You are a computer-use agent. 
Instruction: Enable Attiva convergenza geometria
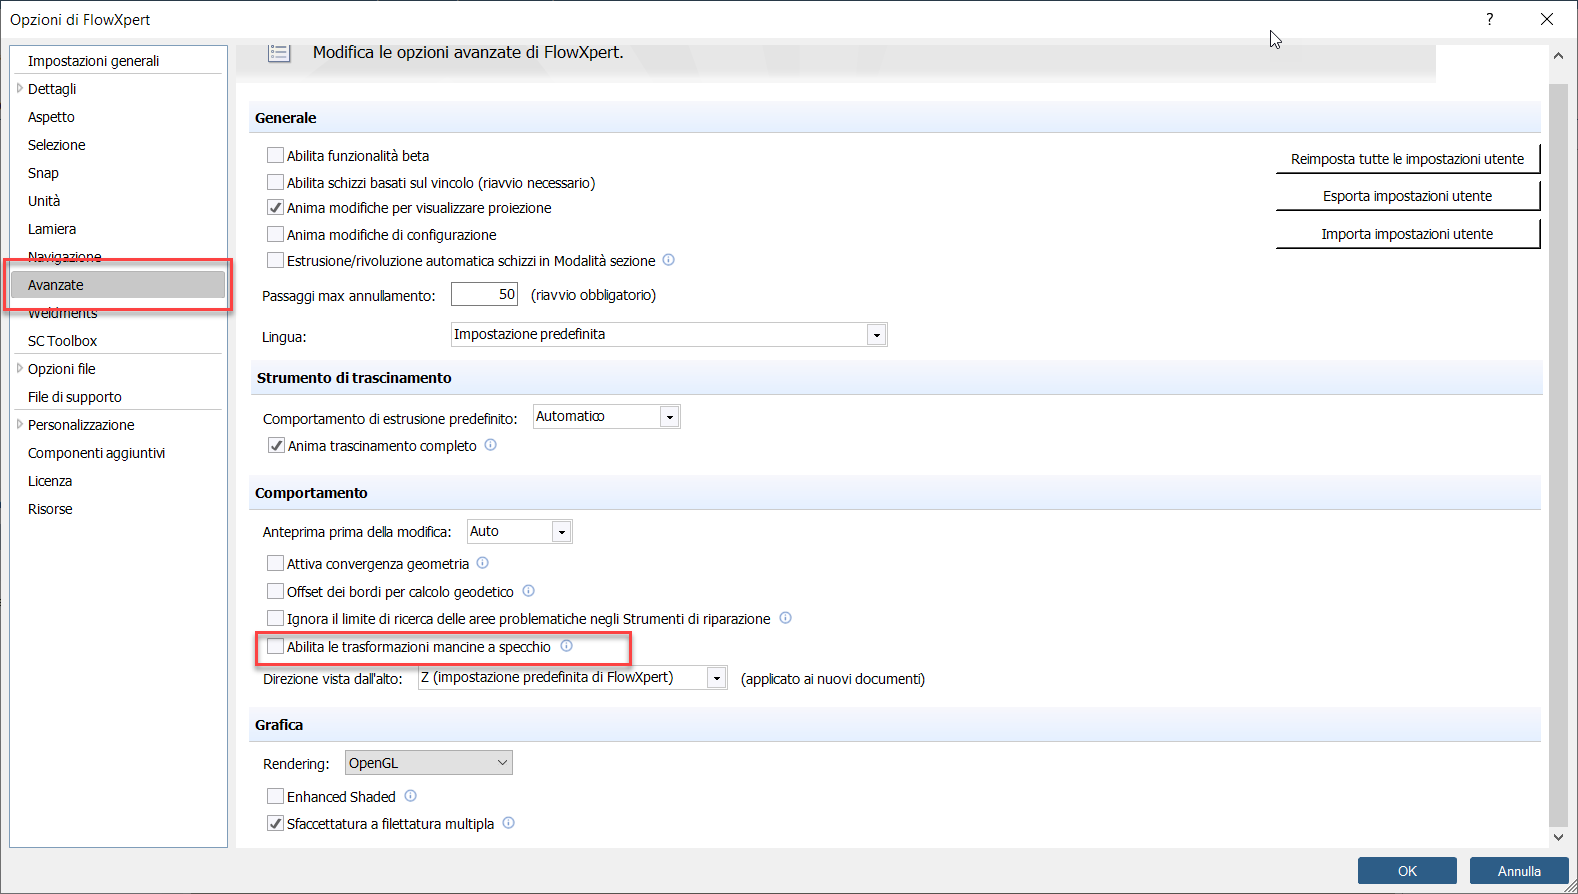[275, 563]
